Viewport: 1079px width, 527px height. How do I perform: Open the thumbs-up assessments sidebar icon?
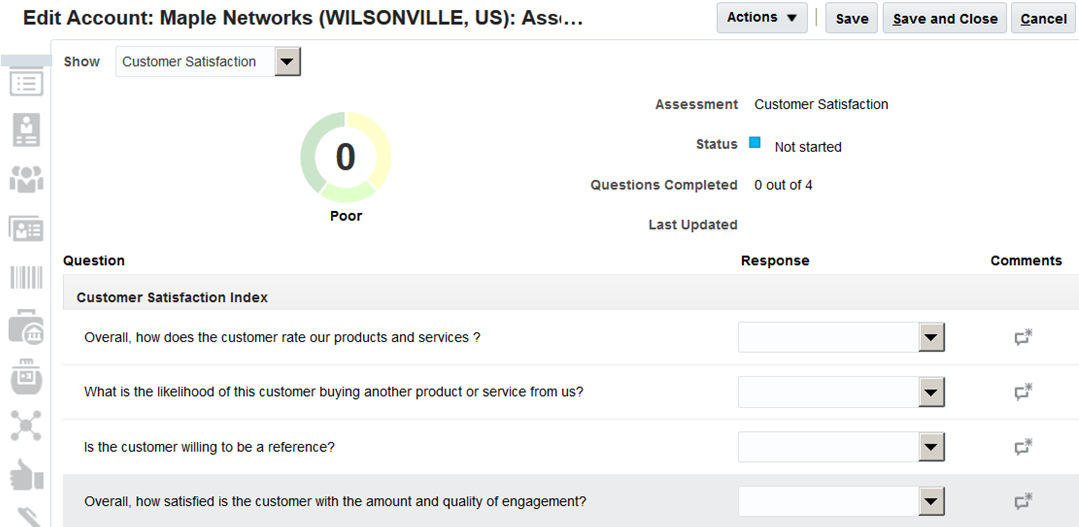coord(26,476)
